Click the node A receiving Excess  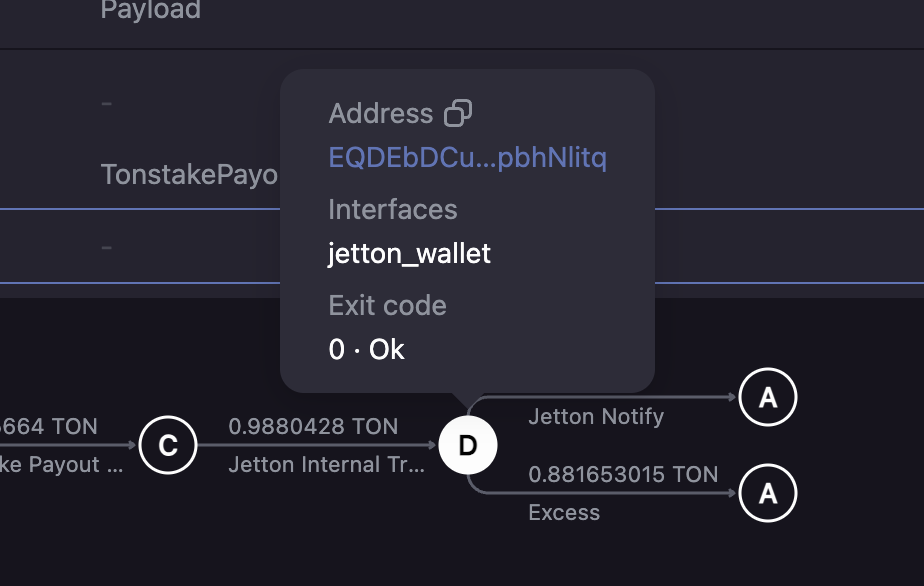point(768,493)
